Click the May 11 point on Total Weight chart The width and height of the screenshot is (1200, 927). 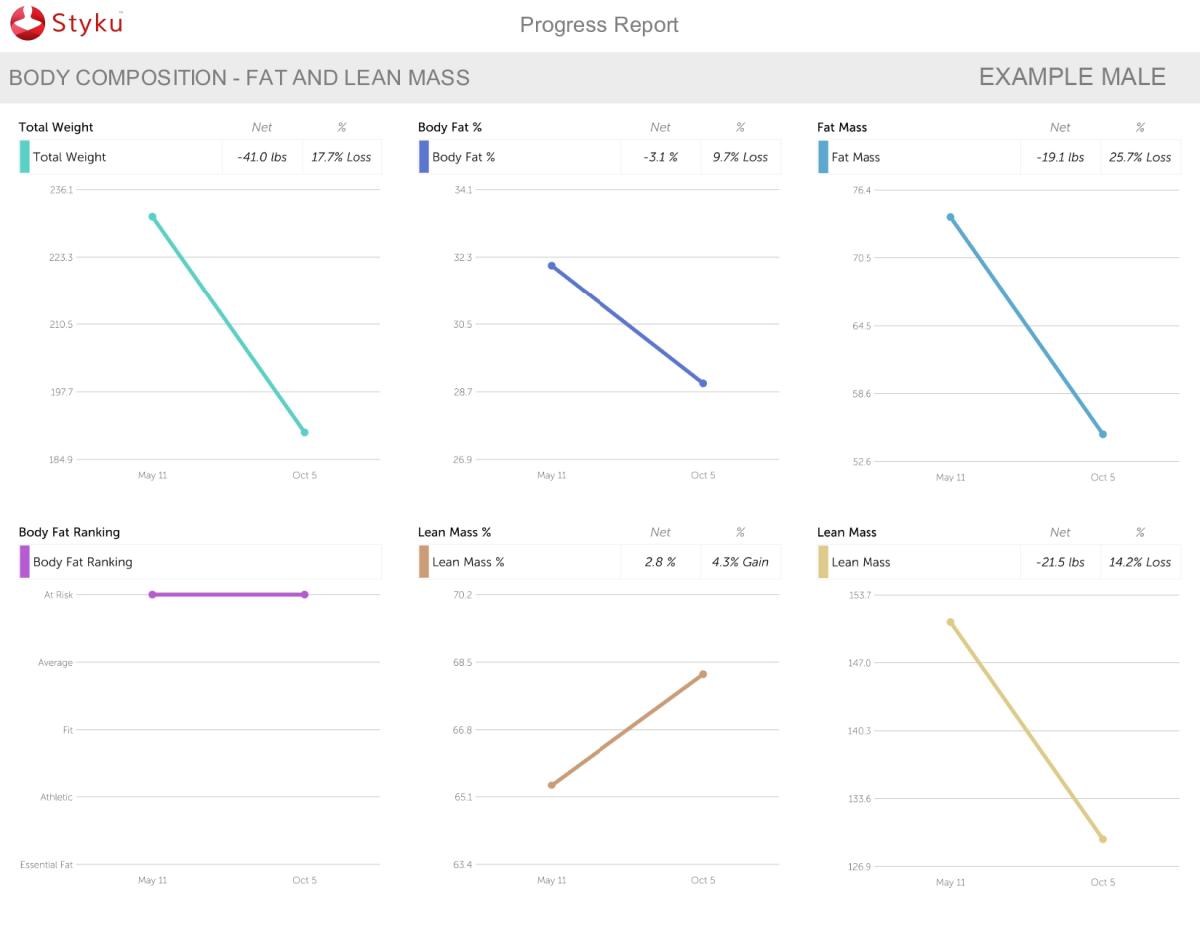(x=152, y=217)
